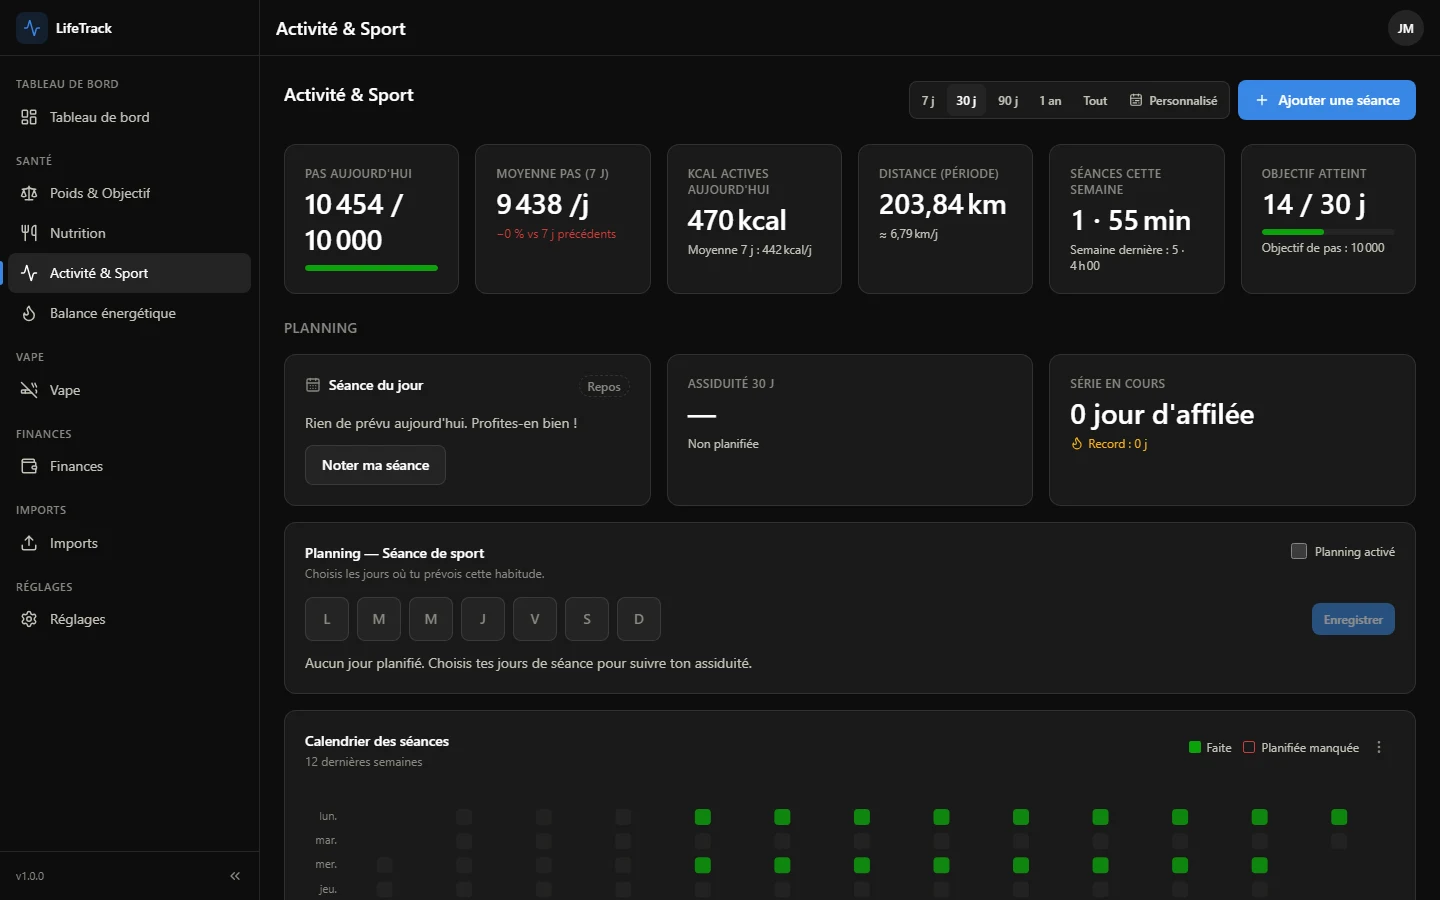This screenshot has width=1440, height=900.
Task: Click the Imports upload icon
Action: [x=29, y=543]
